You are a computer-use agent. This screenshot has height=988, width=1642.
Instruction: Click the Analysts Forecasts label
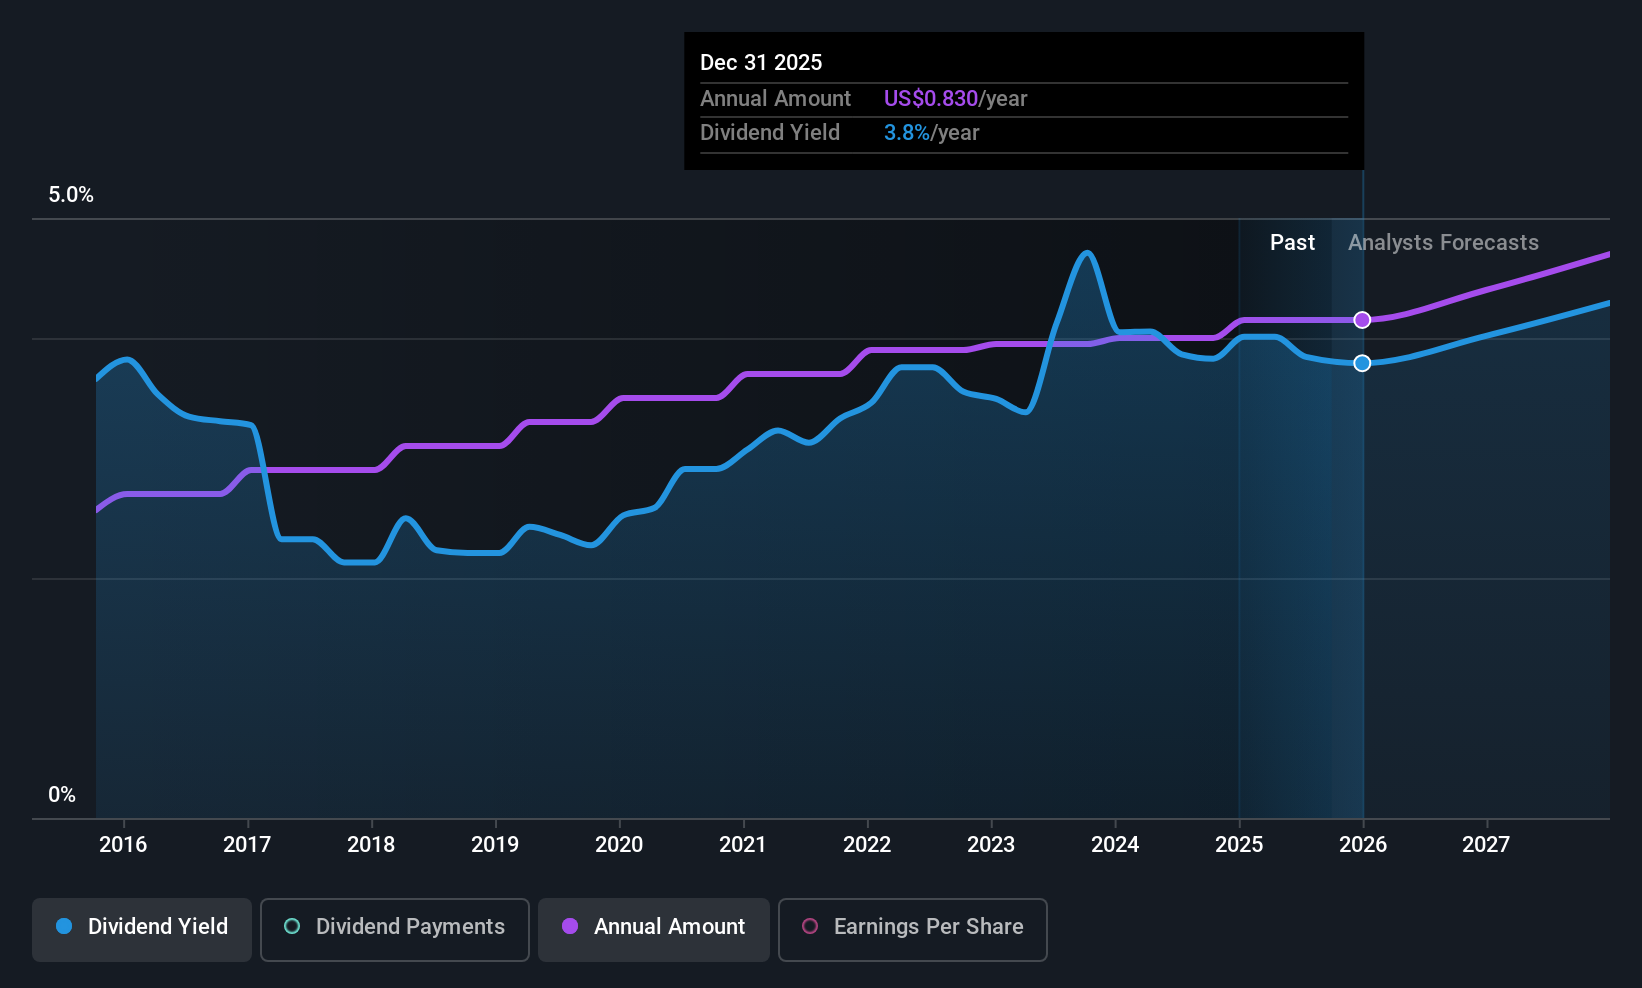click(1443, 242)
